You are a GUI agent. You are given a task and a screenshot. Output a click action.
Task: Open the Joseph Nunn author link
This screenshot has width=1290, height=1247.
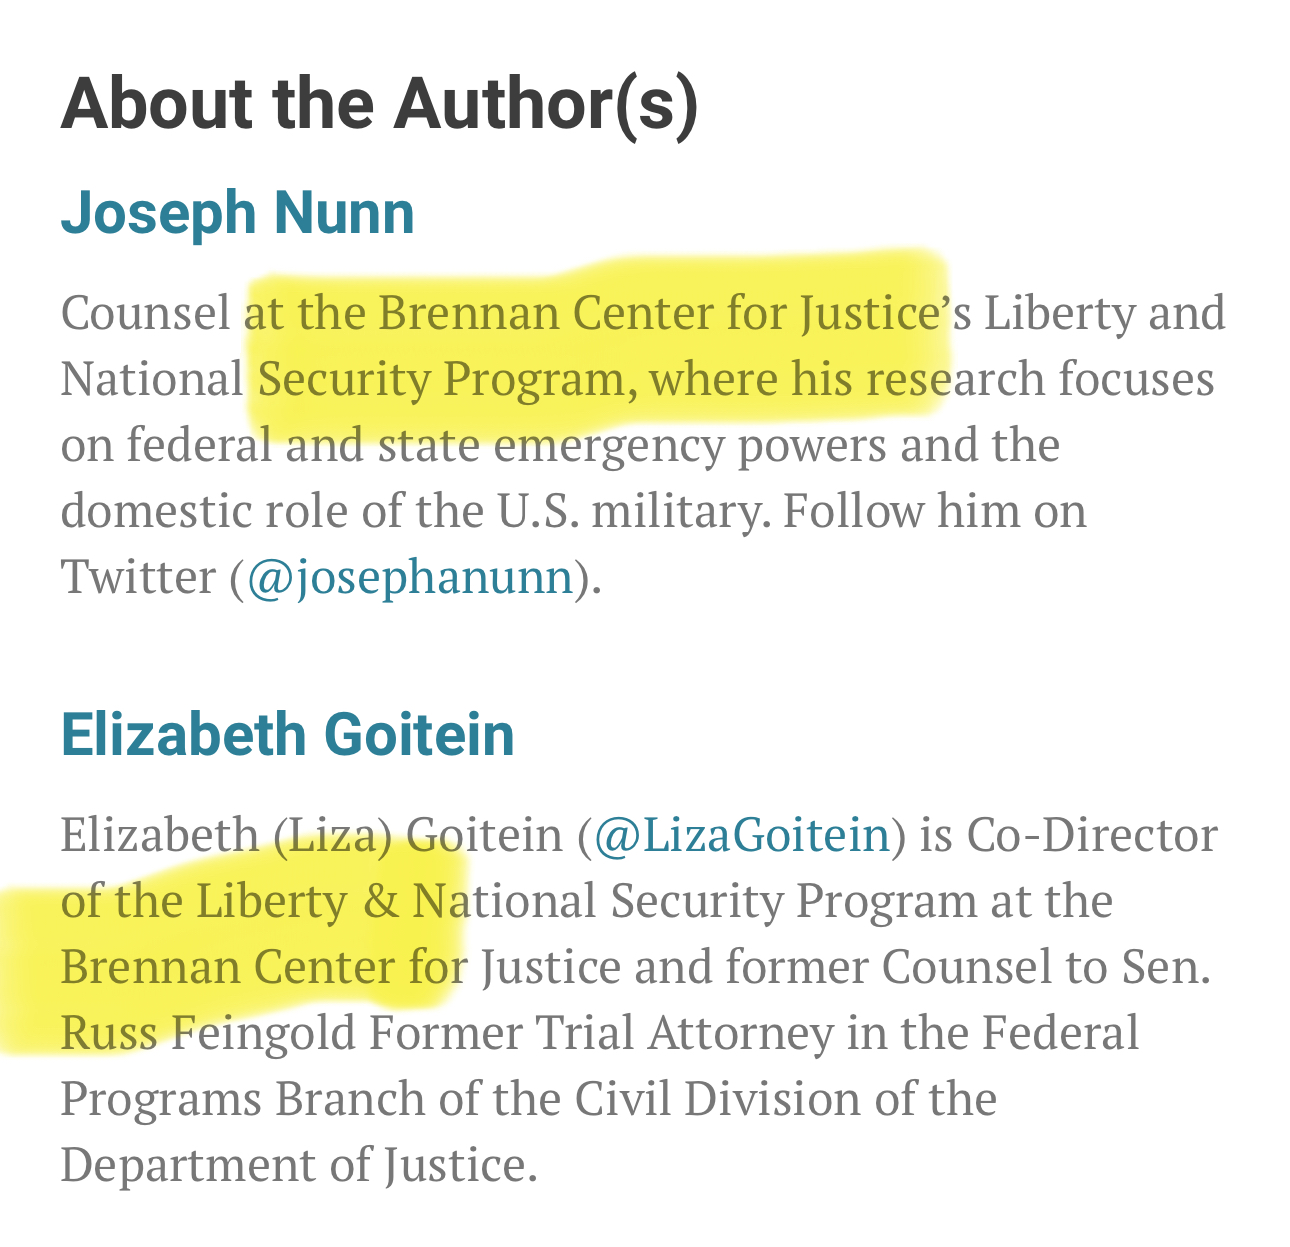[x=237, y=213]
